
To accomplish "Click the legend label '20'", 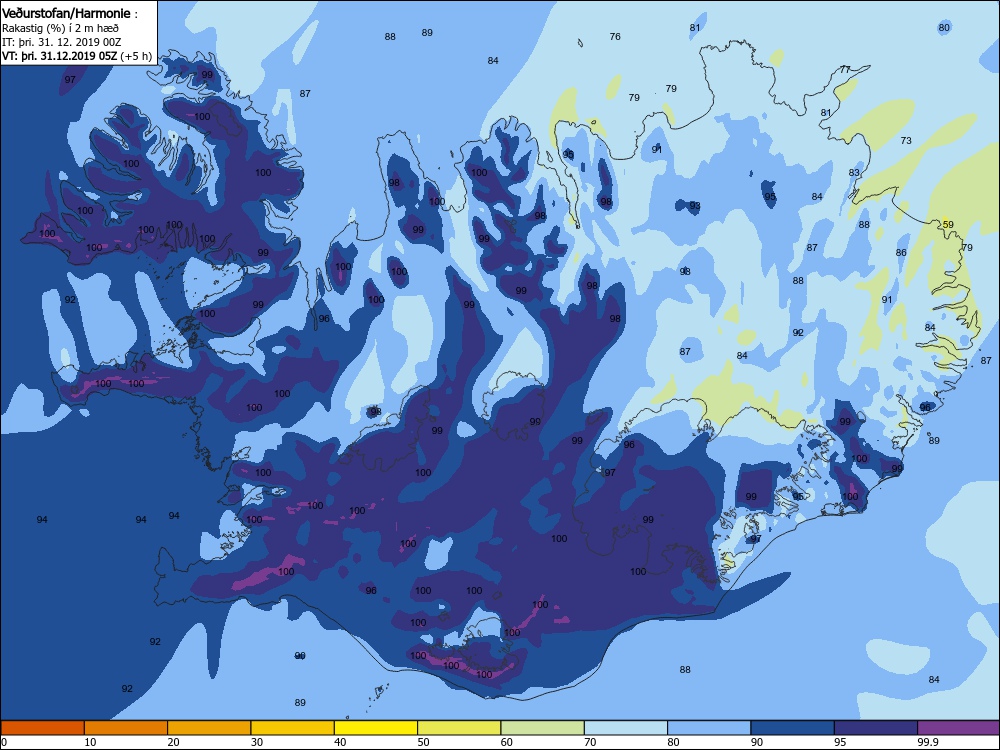I will pos(173,742).
